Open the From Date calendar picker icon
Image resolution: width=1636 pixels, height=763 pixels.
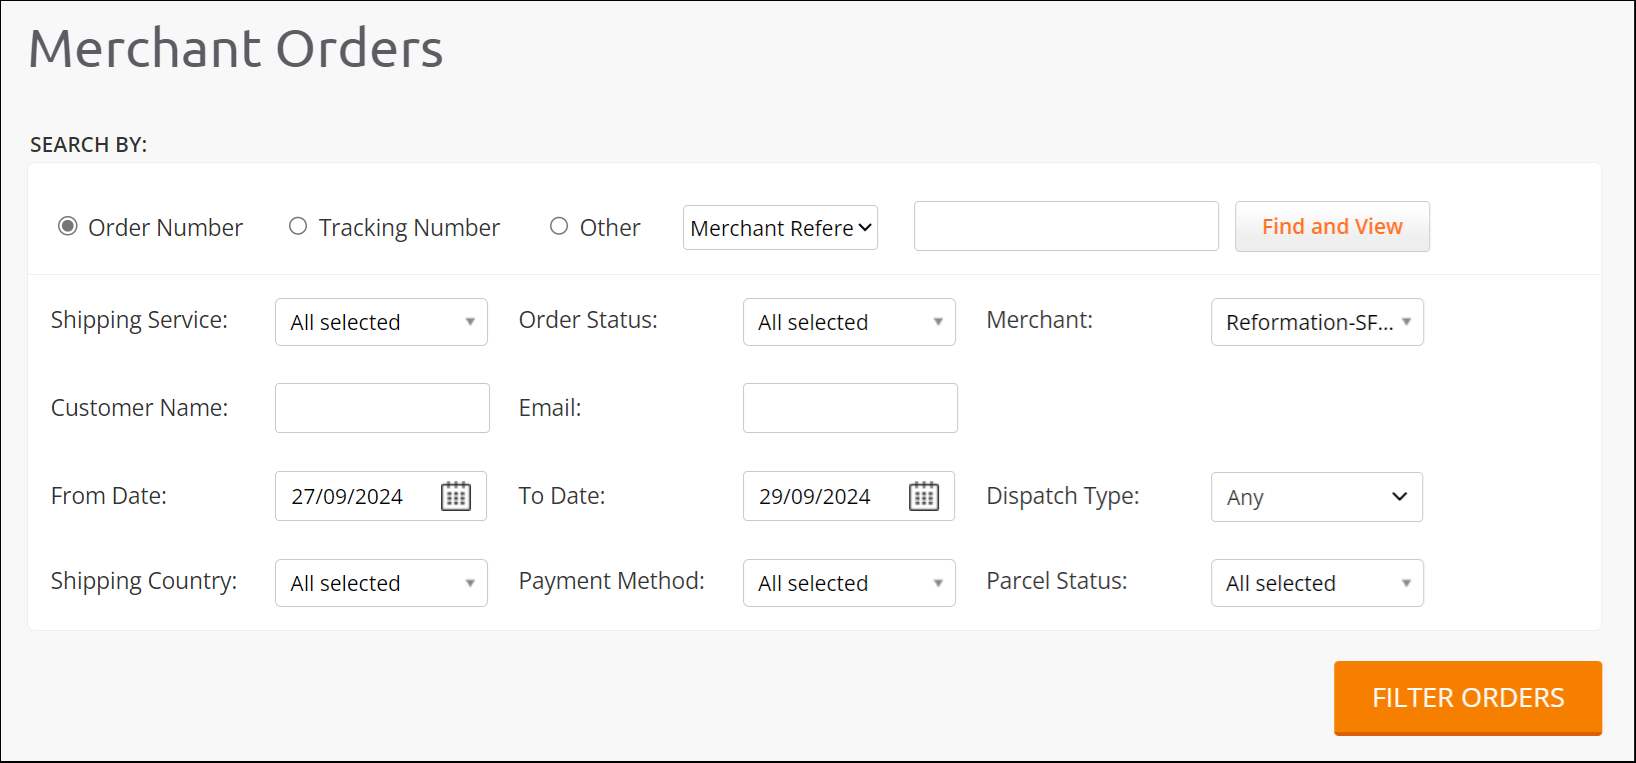pos(456,496)
